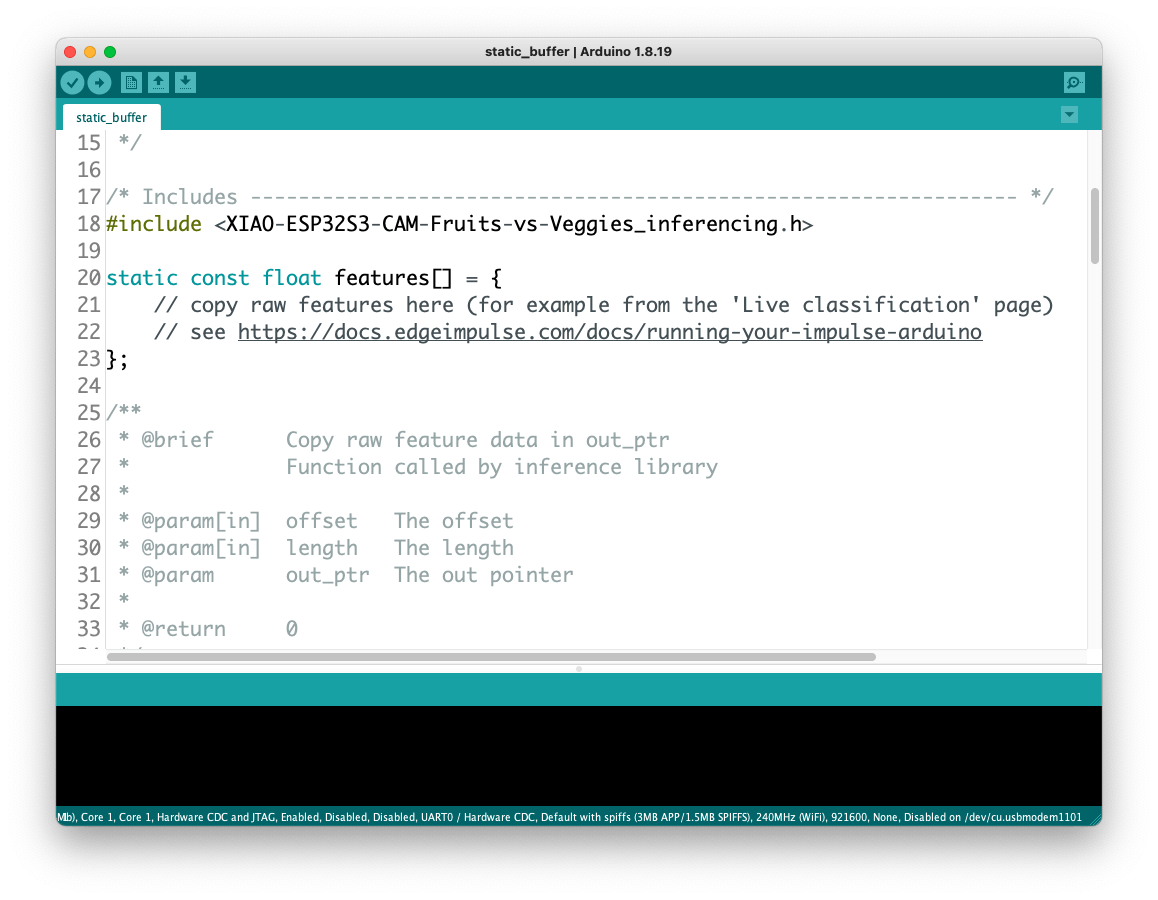
Task: Click the board info status bar text
Action: (569, 817)
